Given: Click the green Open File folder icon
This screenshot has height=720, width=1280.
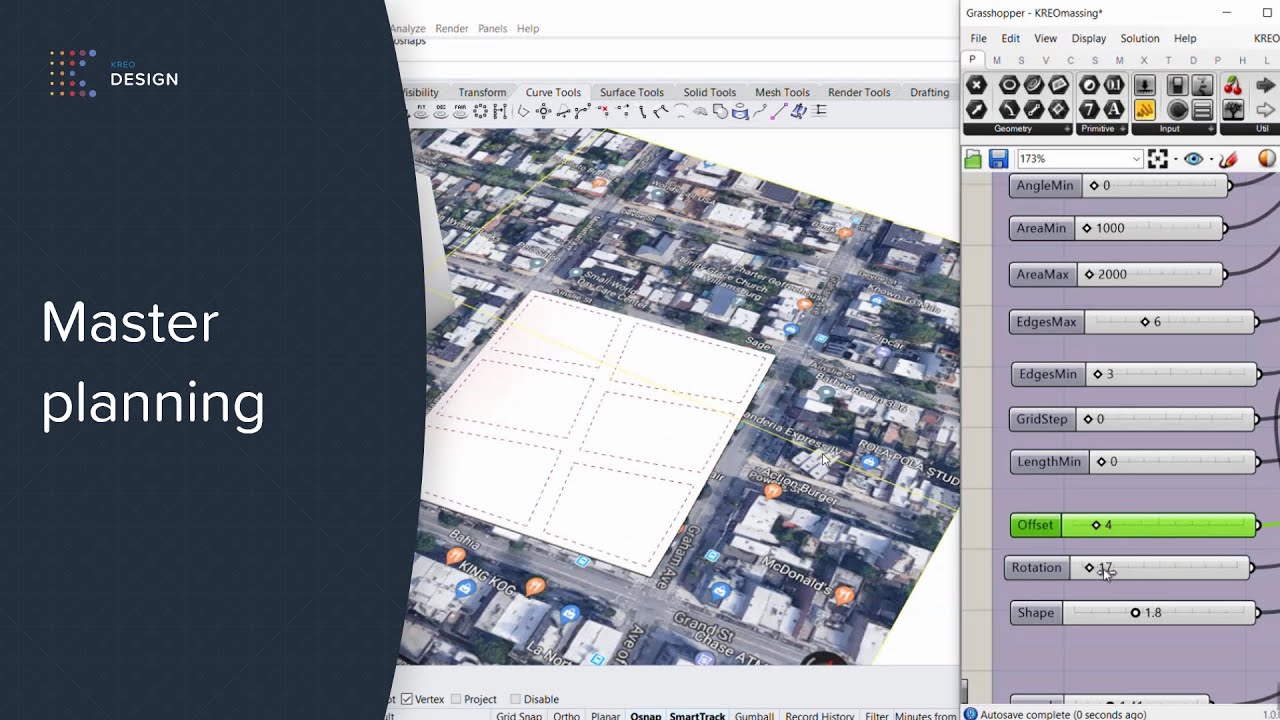Looking at the screenshot, I should tap(973, 159).
